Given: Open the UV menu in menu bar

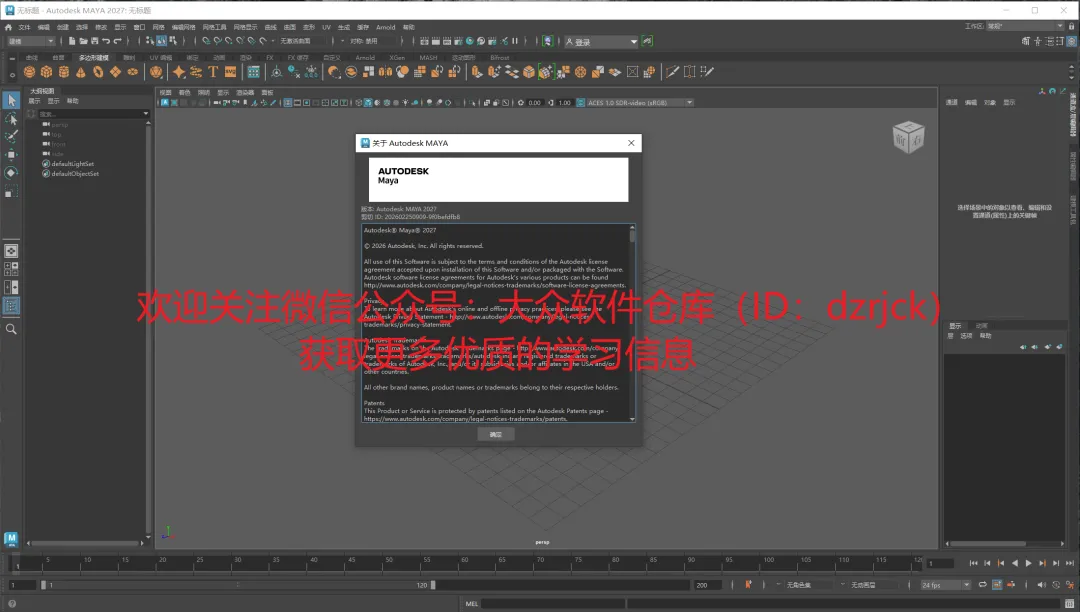Looking at the screenshot, I should [326, 28].
